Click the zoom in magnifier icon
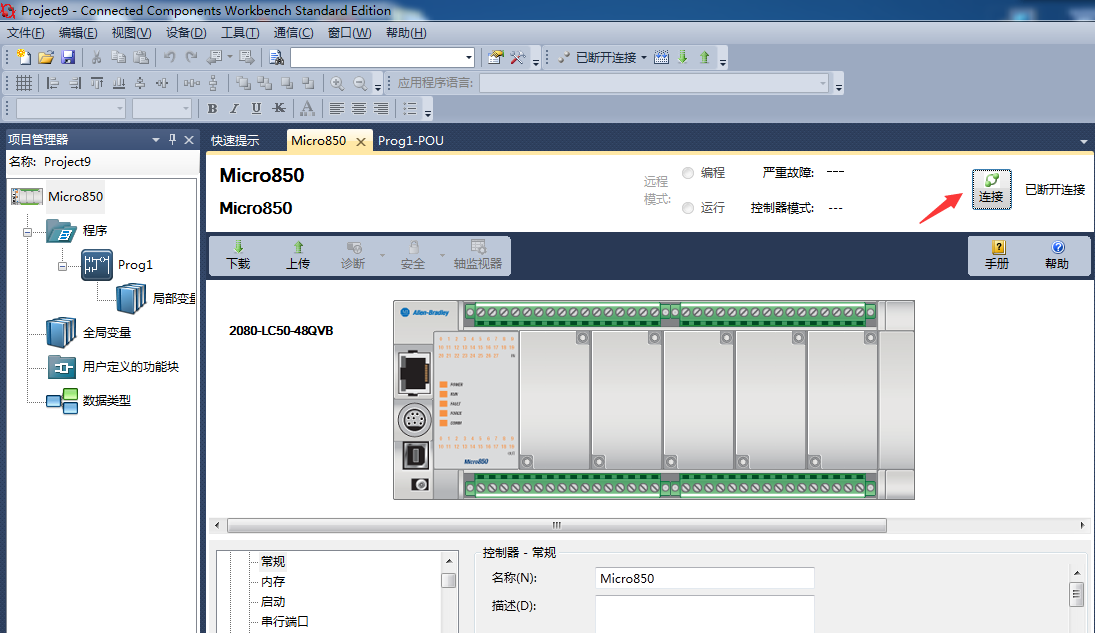The image size is (1095, 633). click(337, 83)
